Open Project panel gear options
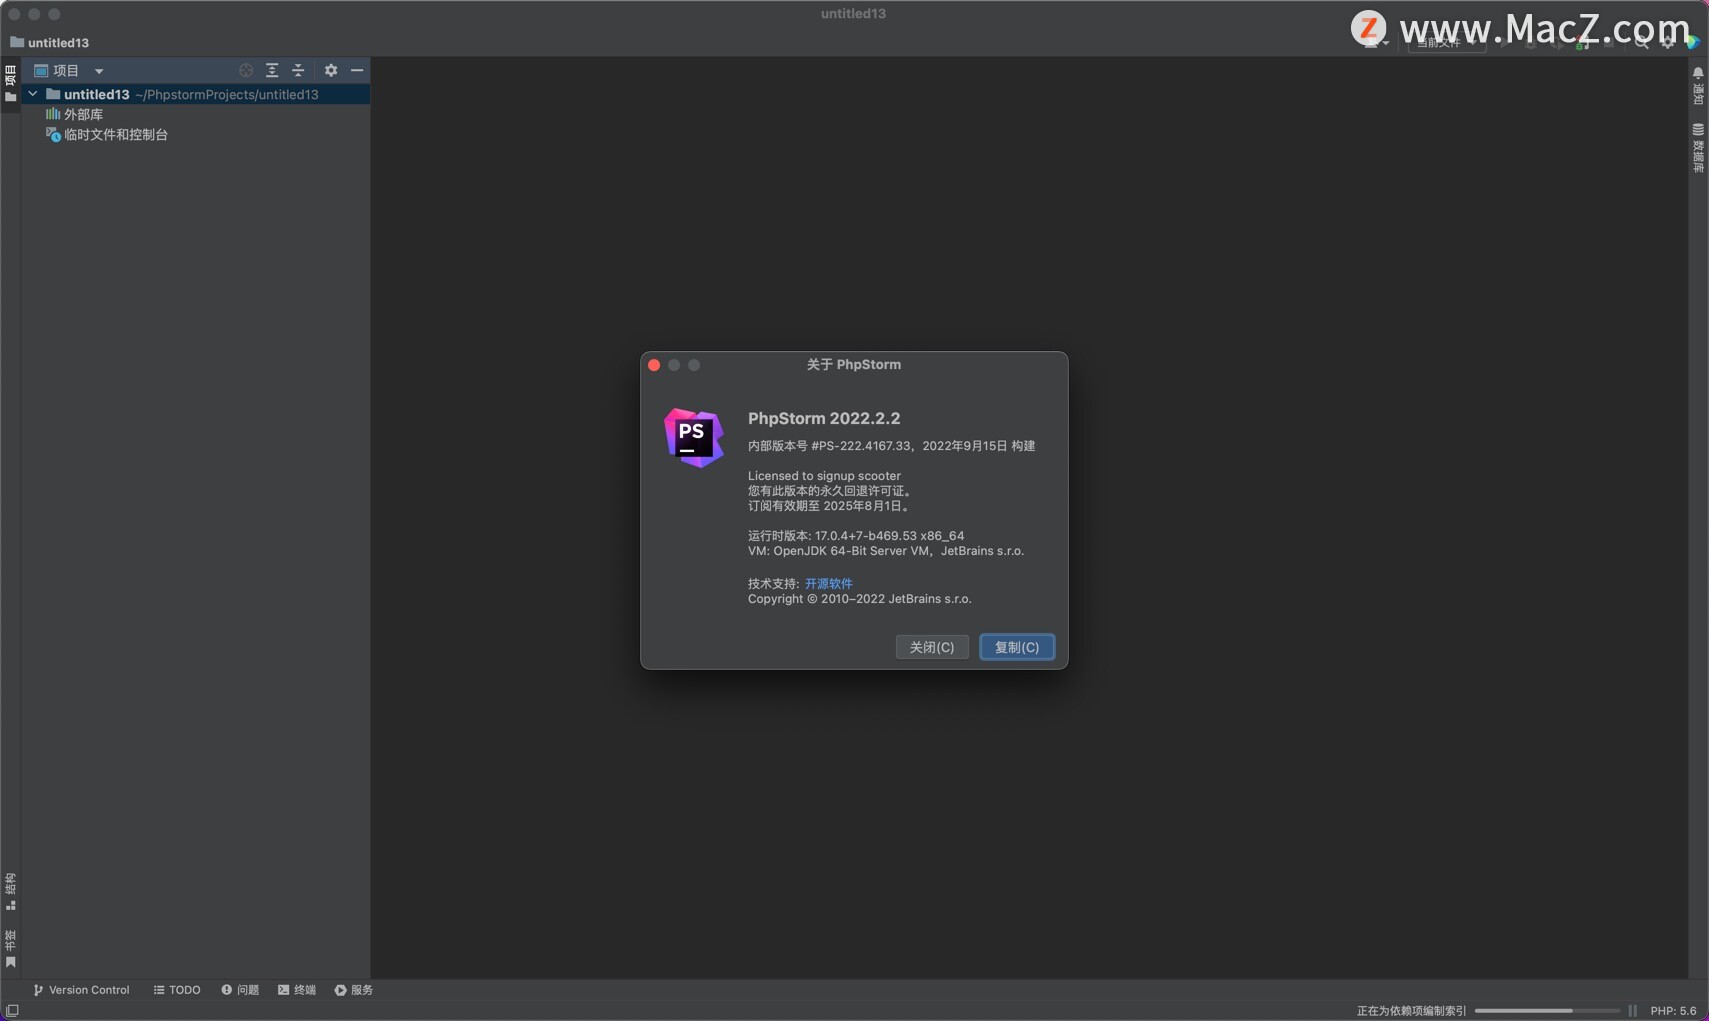Screen dimensions: 1709x1021 [331, 71]
